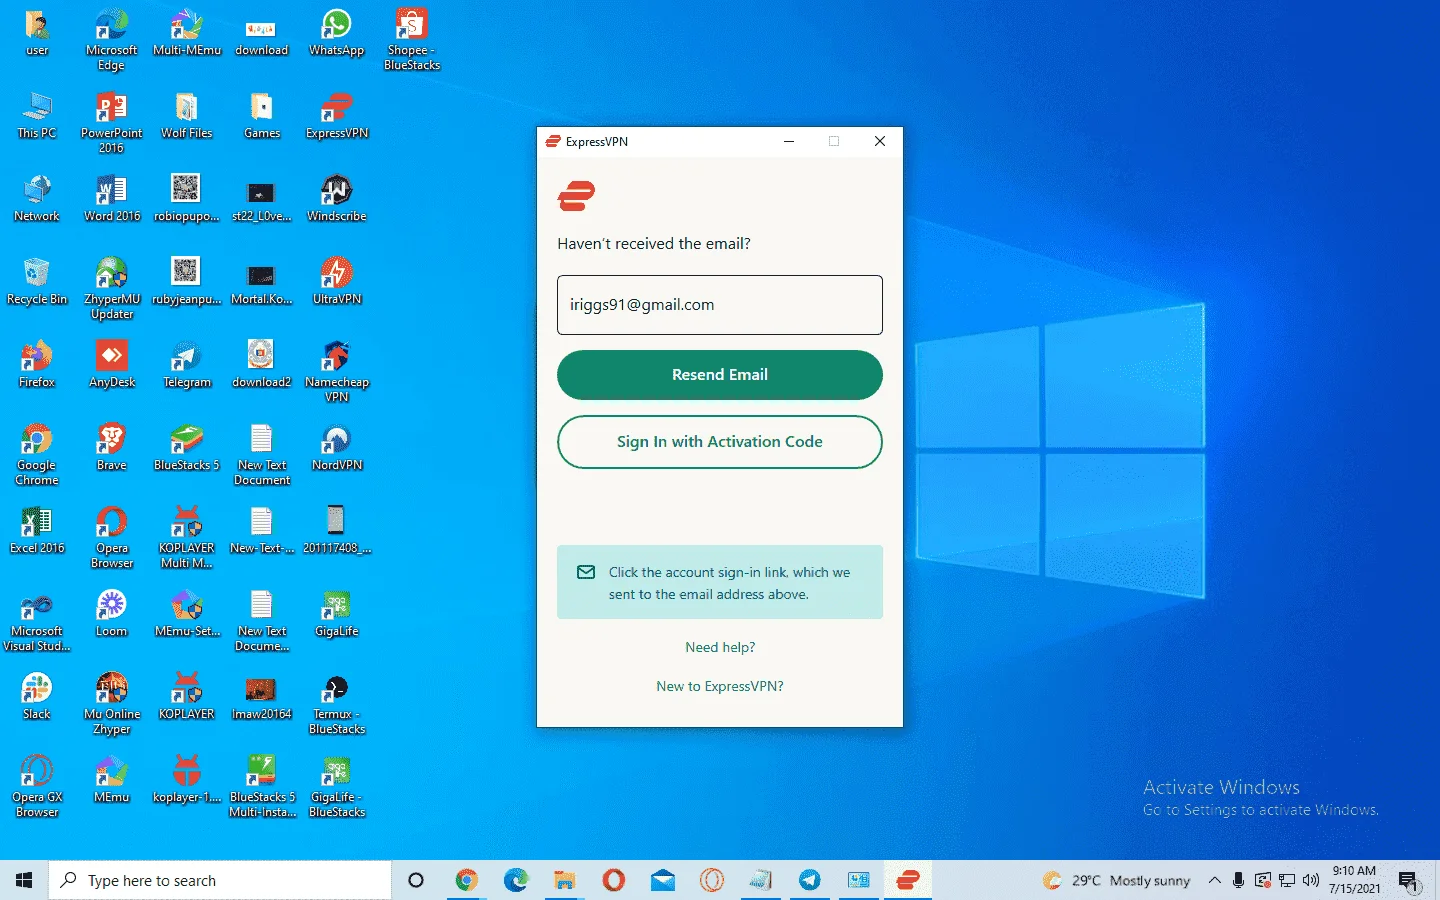
Task: Open the notification center
Action: point(1409,881)
